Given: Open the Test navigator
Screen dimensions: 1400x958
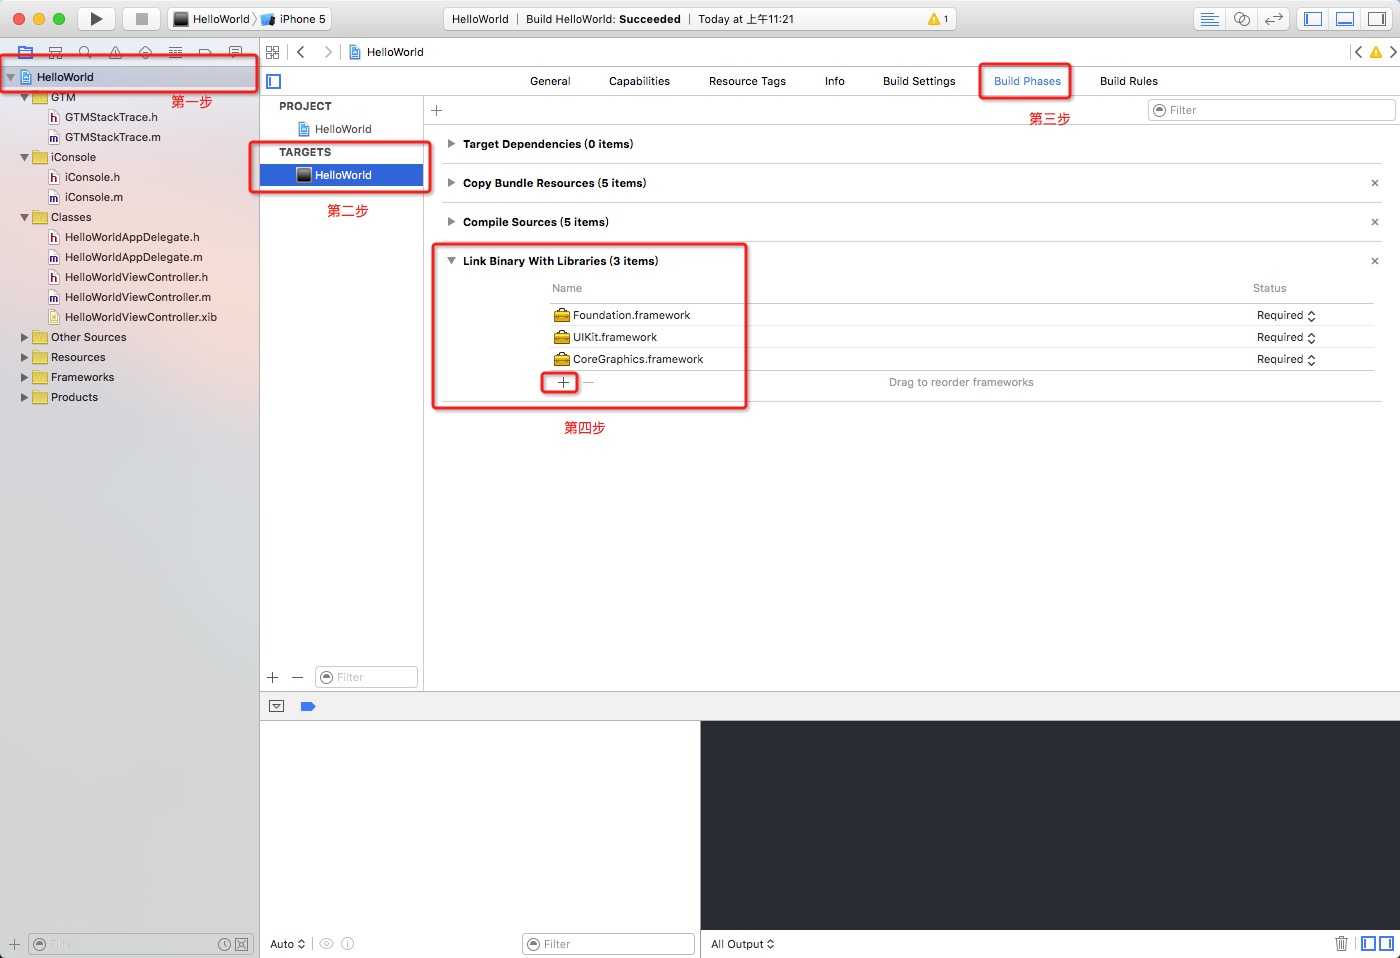Looking at the screenshot, I should pyautogui.click(x=146, y=52).
